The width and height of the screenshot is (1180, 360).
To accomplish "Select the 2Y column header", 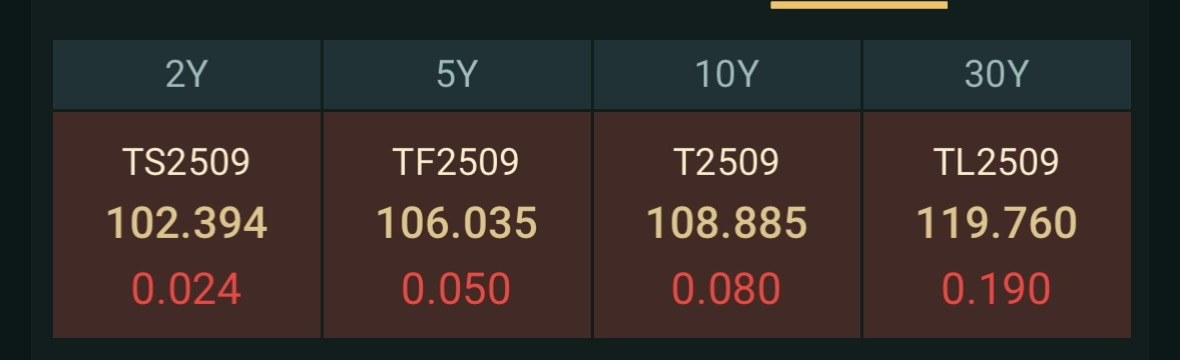I will coord(187,75).
